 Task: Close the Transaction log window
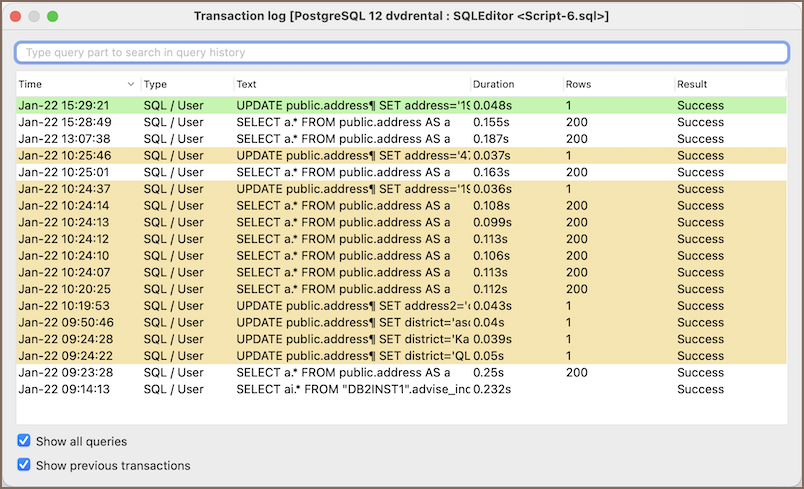15,17
